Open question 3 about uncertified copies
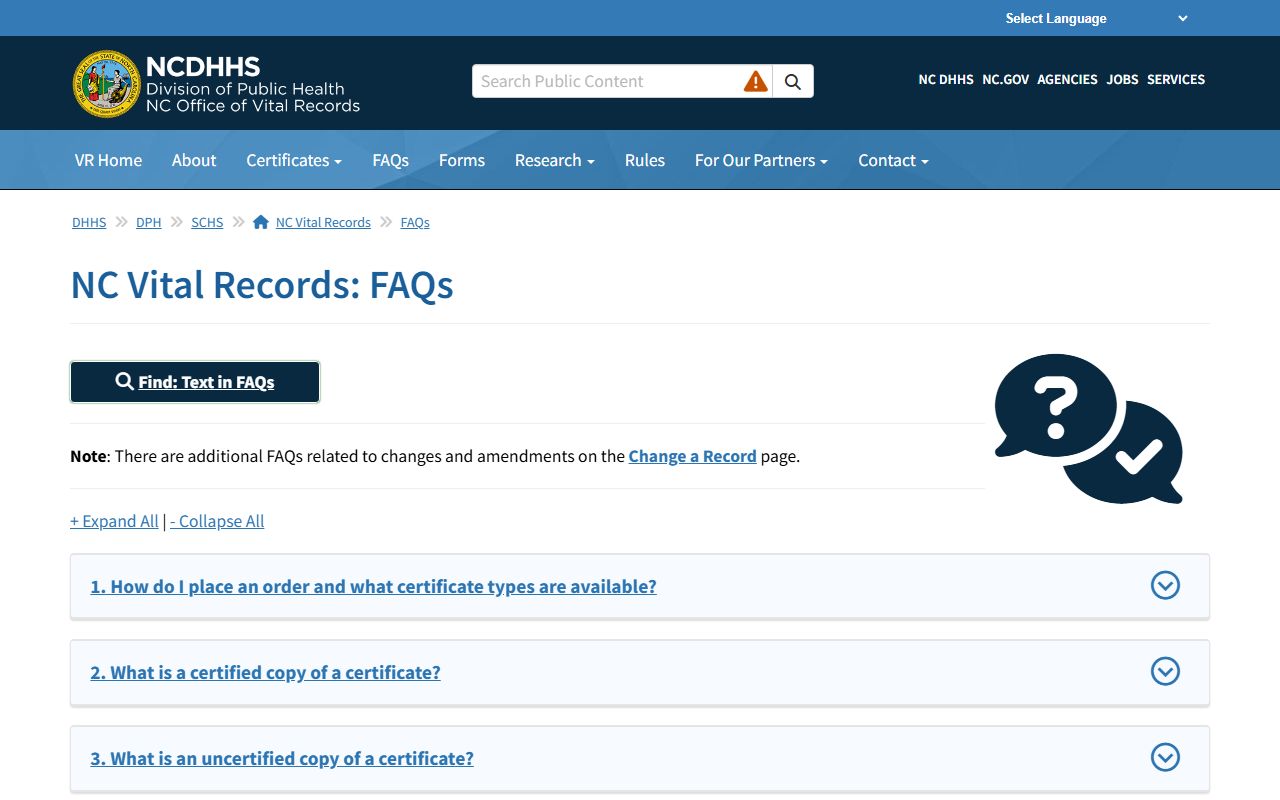 (x=282, y=758)
